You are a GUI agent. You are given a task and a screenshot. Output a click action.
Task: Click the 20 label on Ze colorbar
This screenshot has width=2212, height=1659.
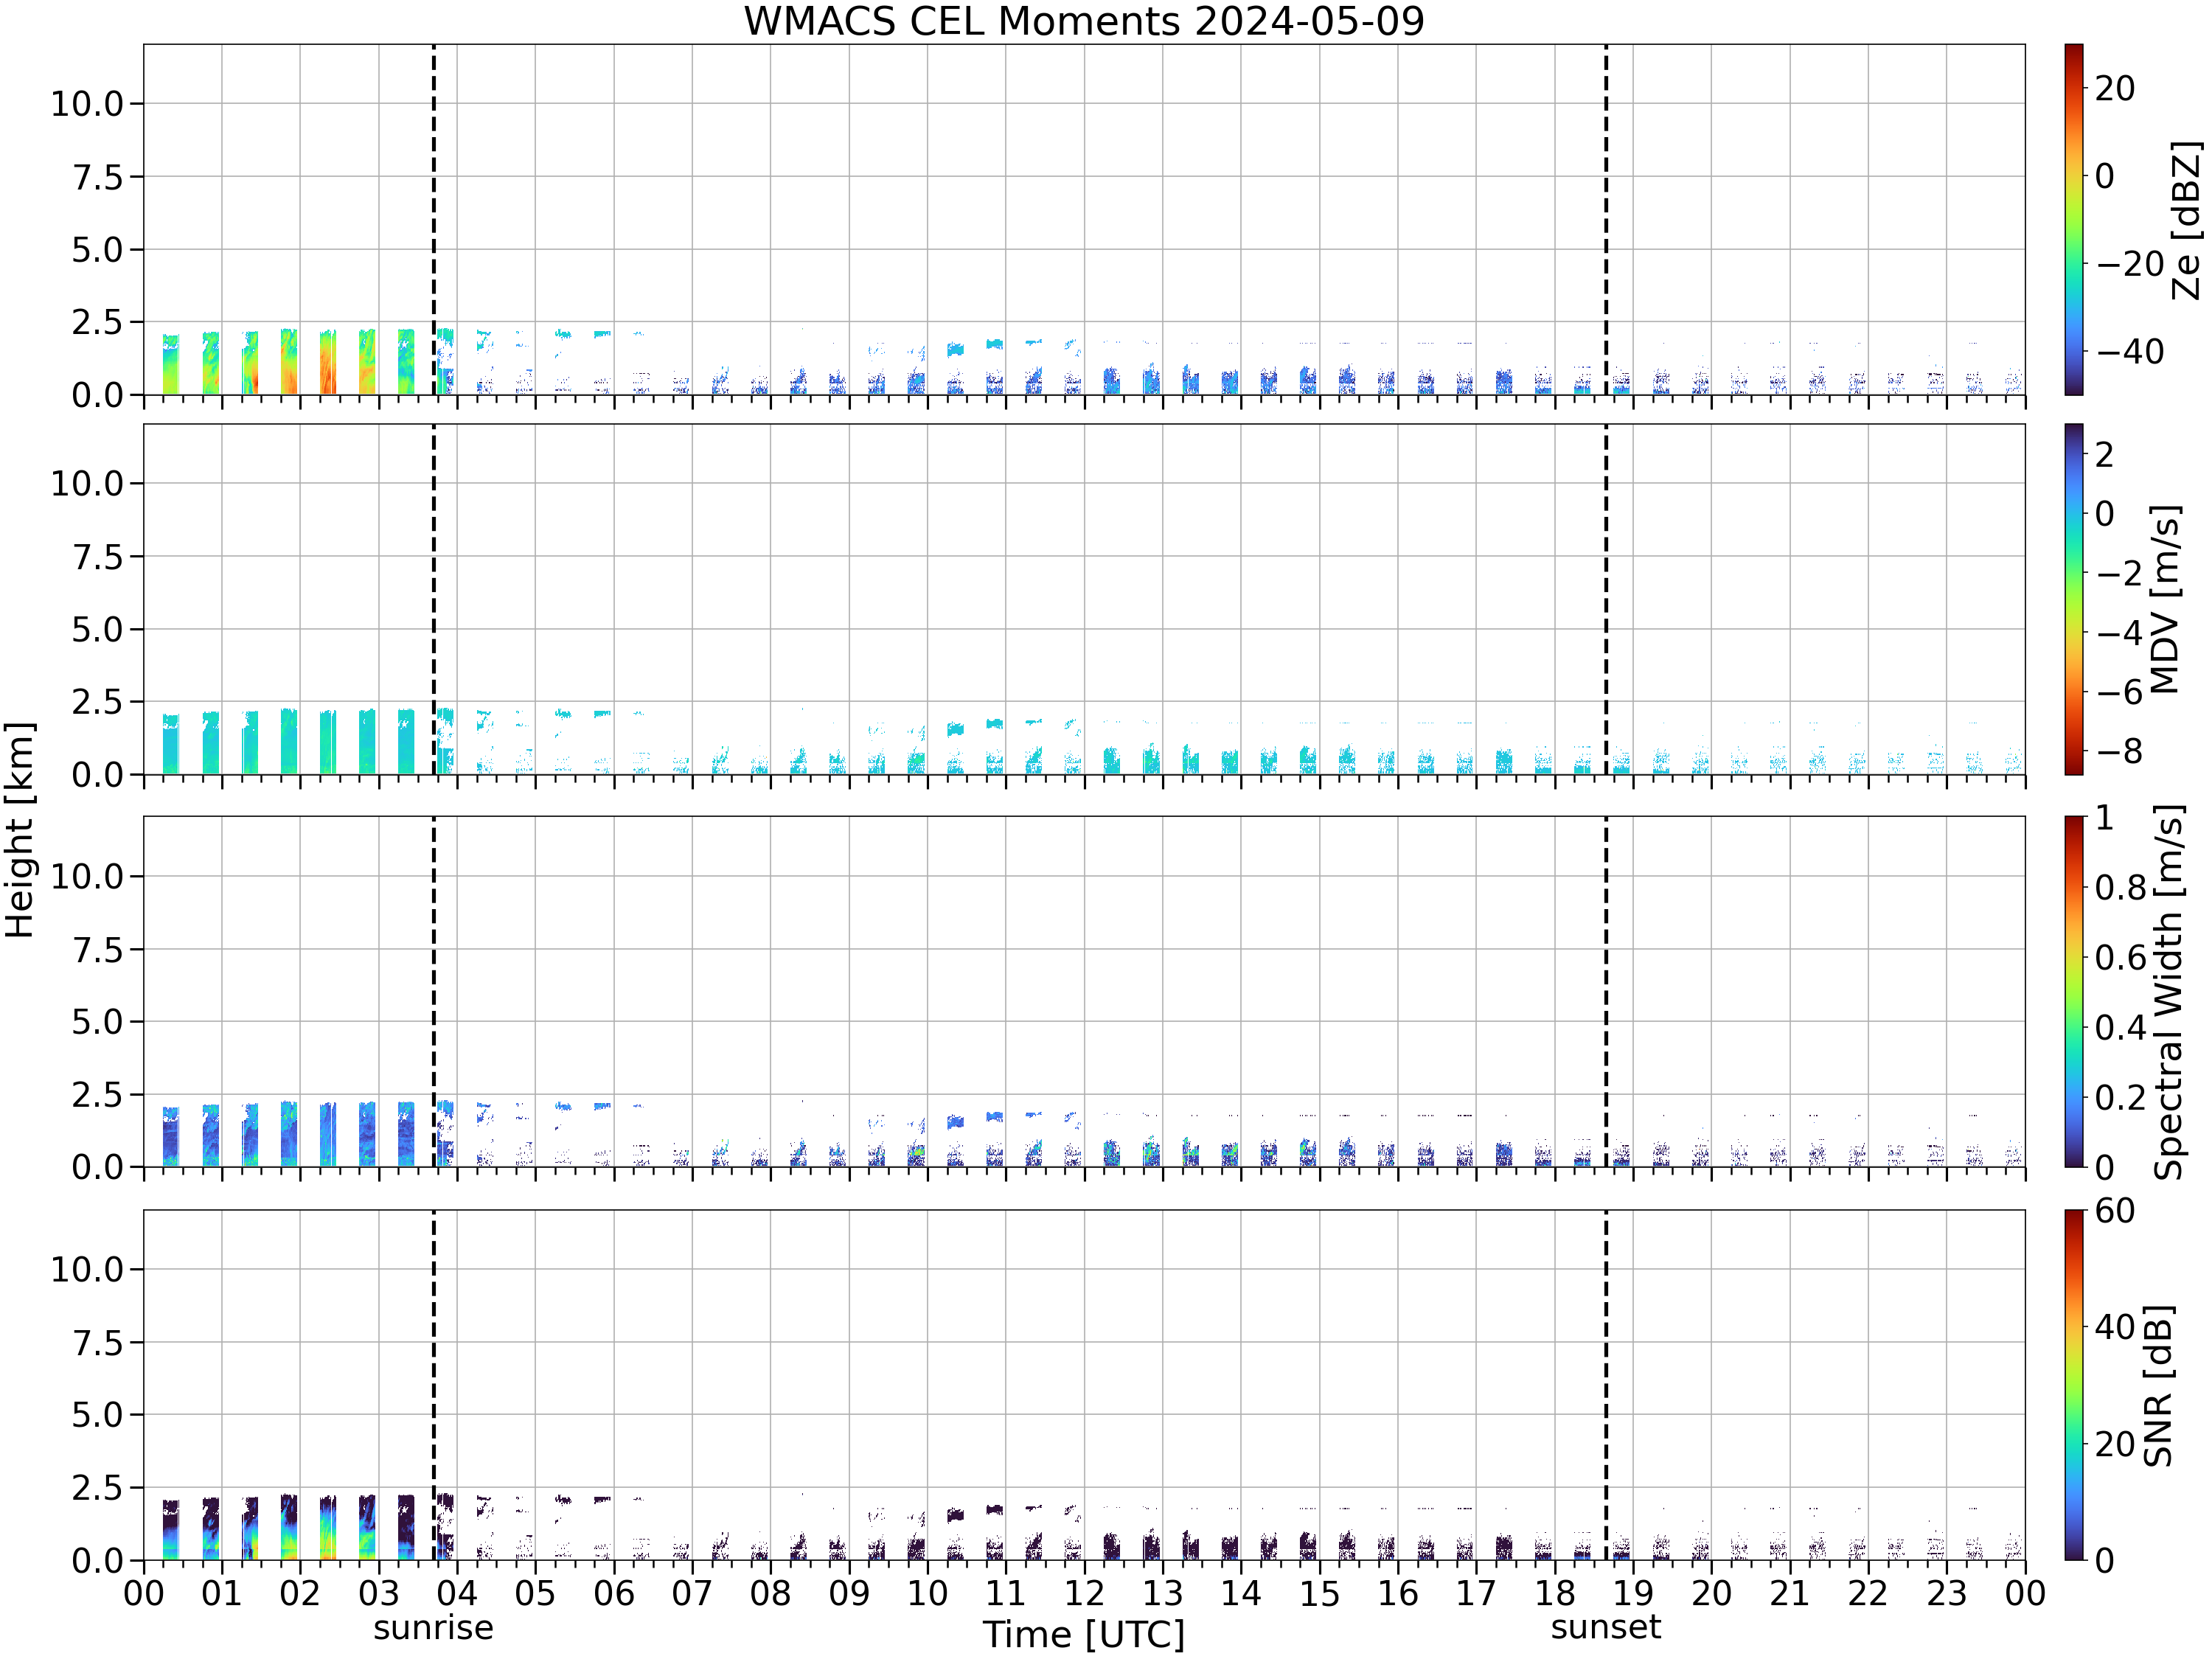point(2115,88)
